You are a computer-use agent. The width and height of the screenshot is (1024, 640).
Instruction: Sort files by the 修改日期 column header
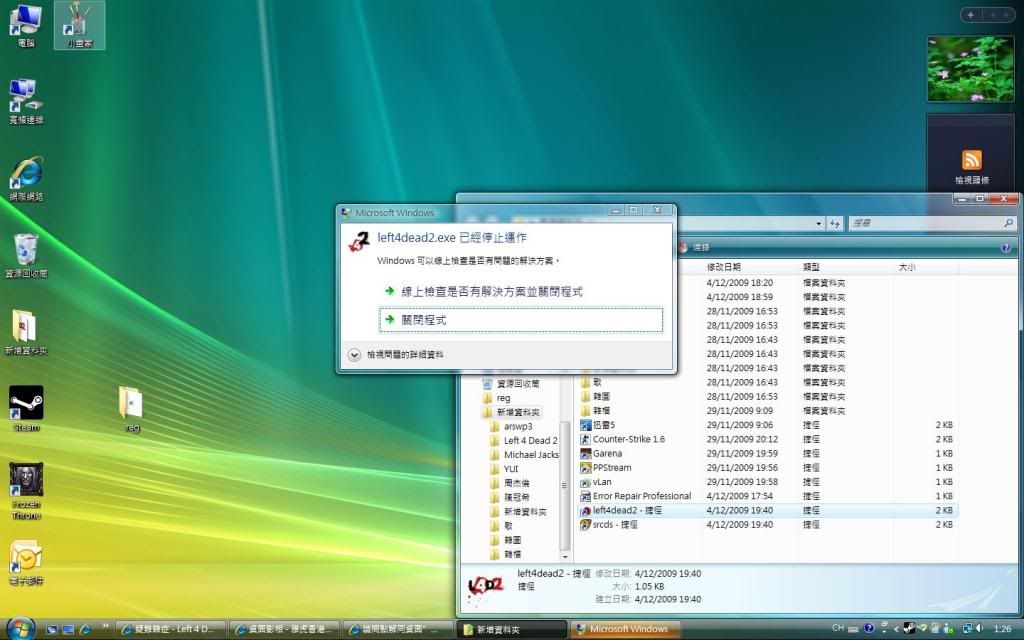pos(724,267)
